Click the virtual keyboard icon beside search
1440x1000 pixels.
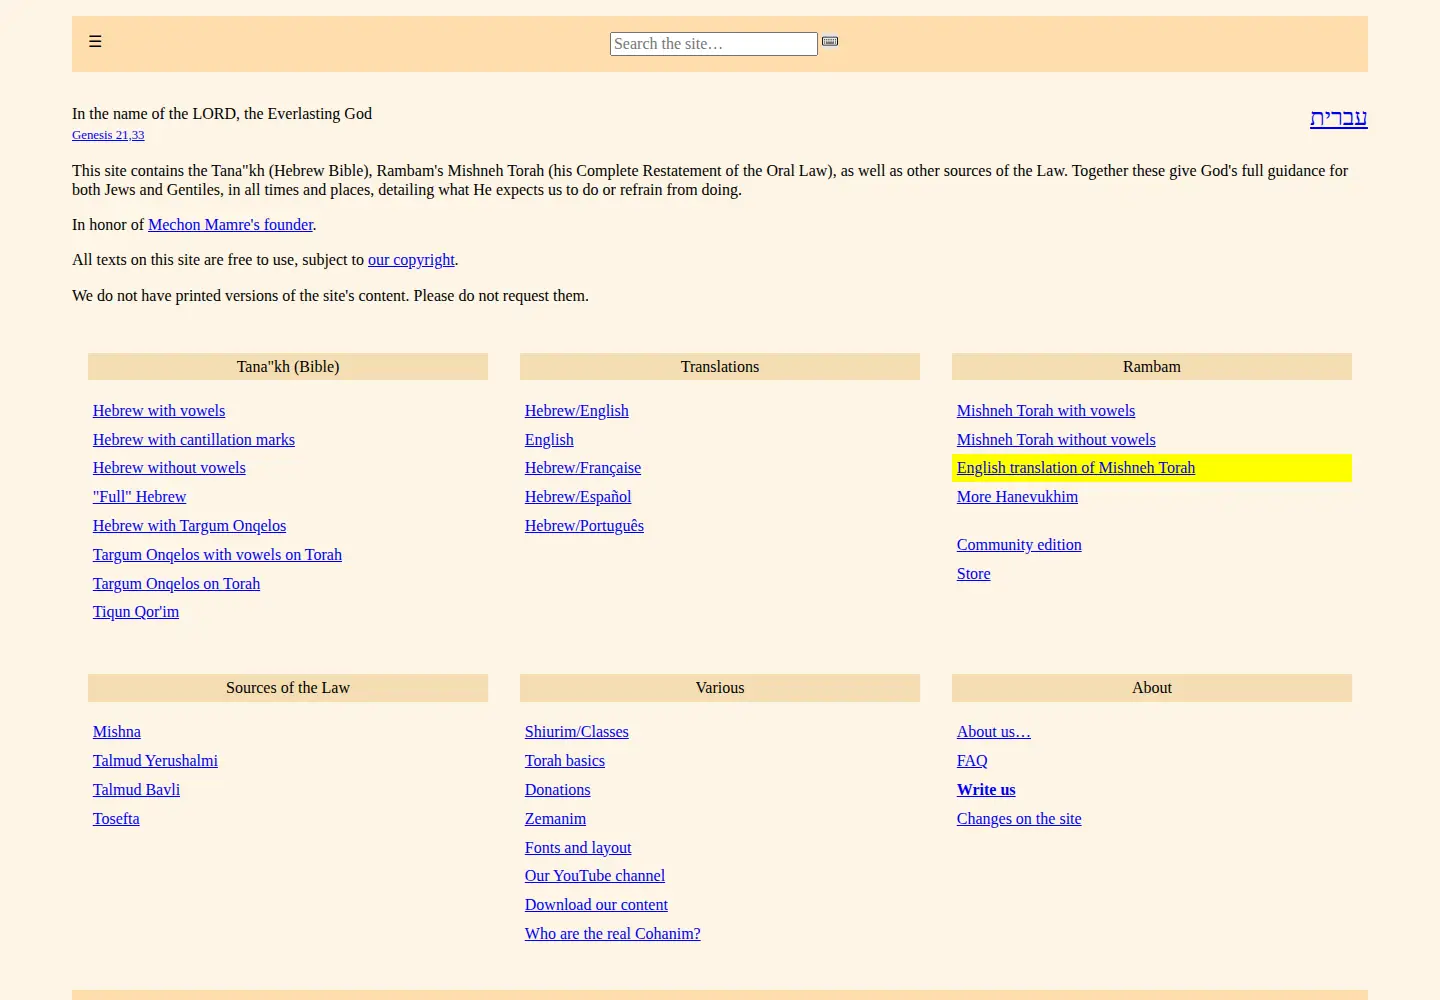click(830, 41)
